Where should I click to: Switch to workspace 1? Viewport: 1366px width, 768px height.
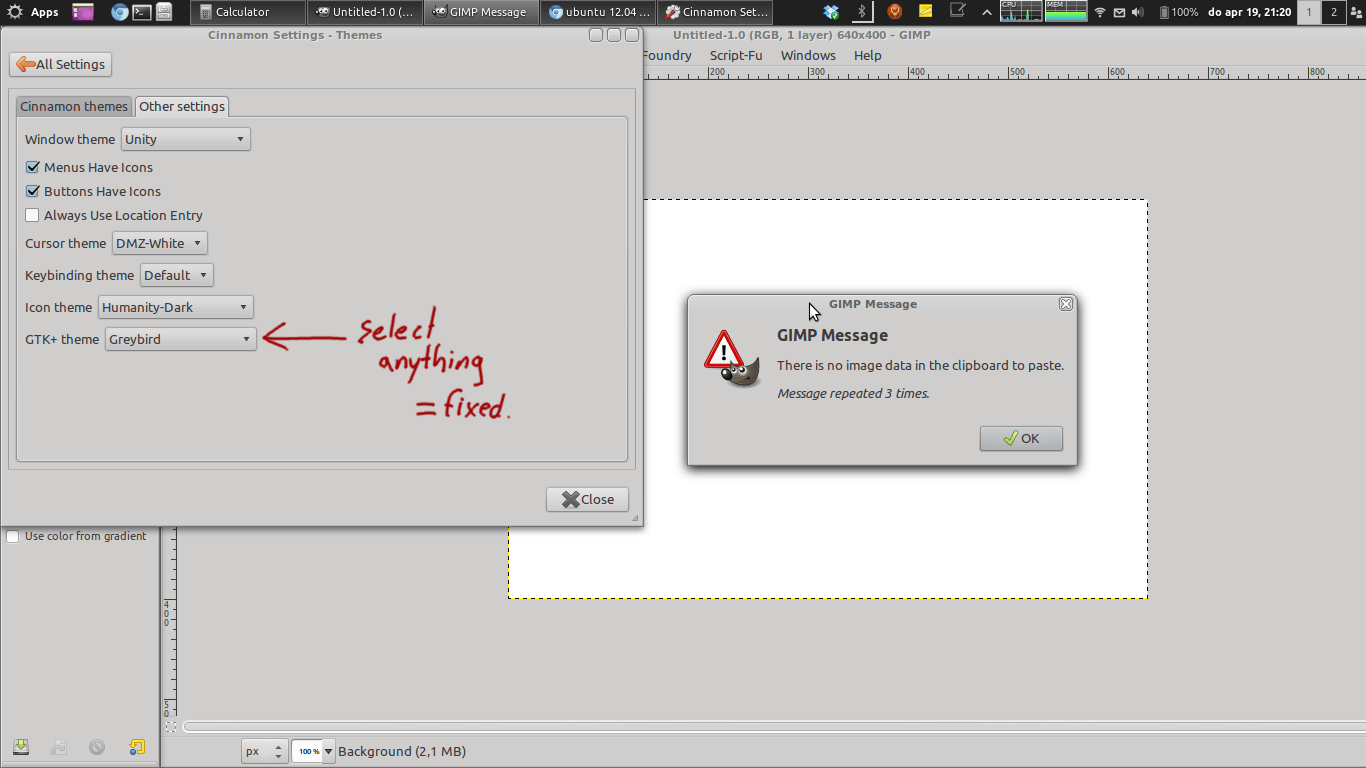point(1309,12)
